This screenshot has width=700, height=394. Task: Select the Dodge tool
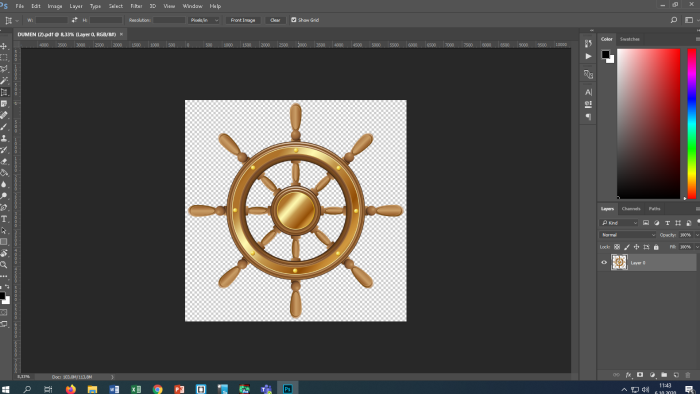coord(4,196)
